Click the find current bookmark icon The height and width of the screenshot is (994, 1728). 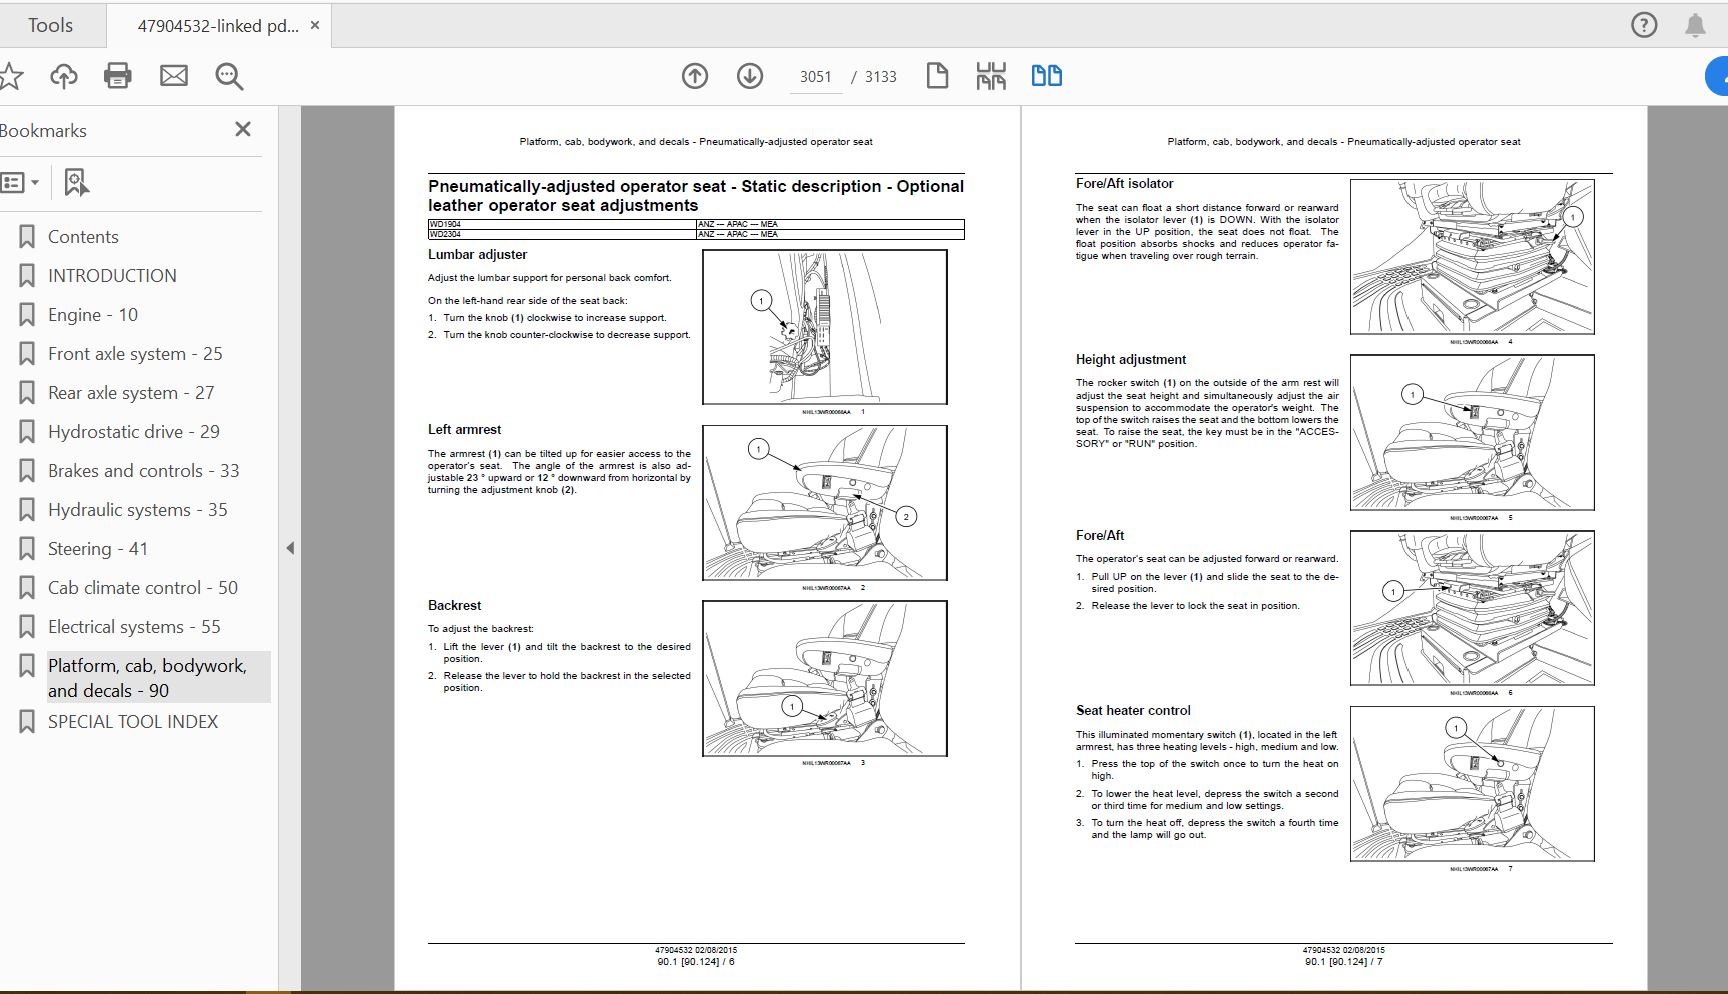76,182
